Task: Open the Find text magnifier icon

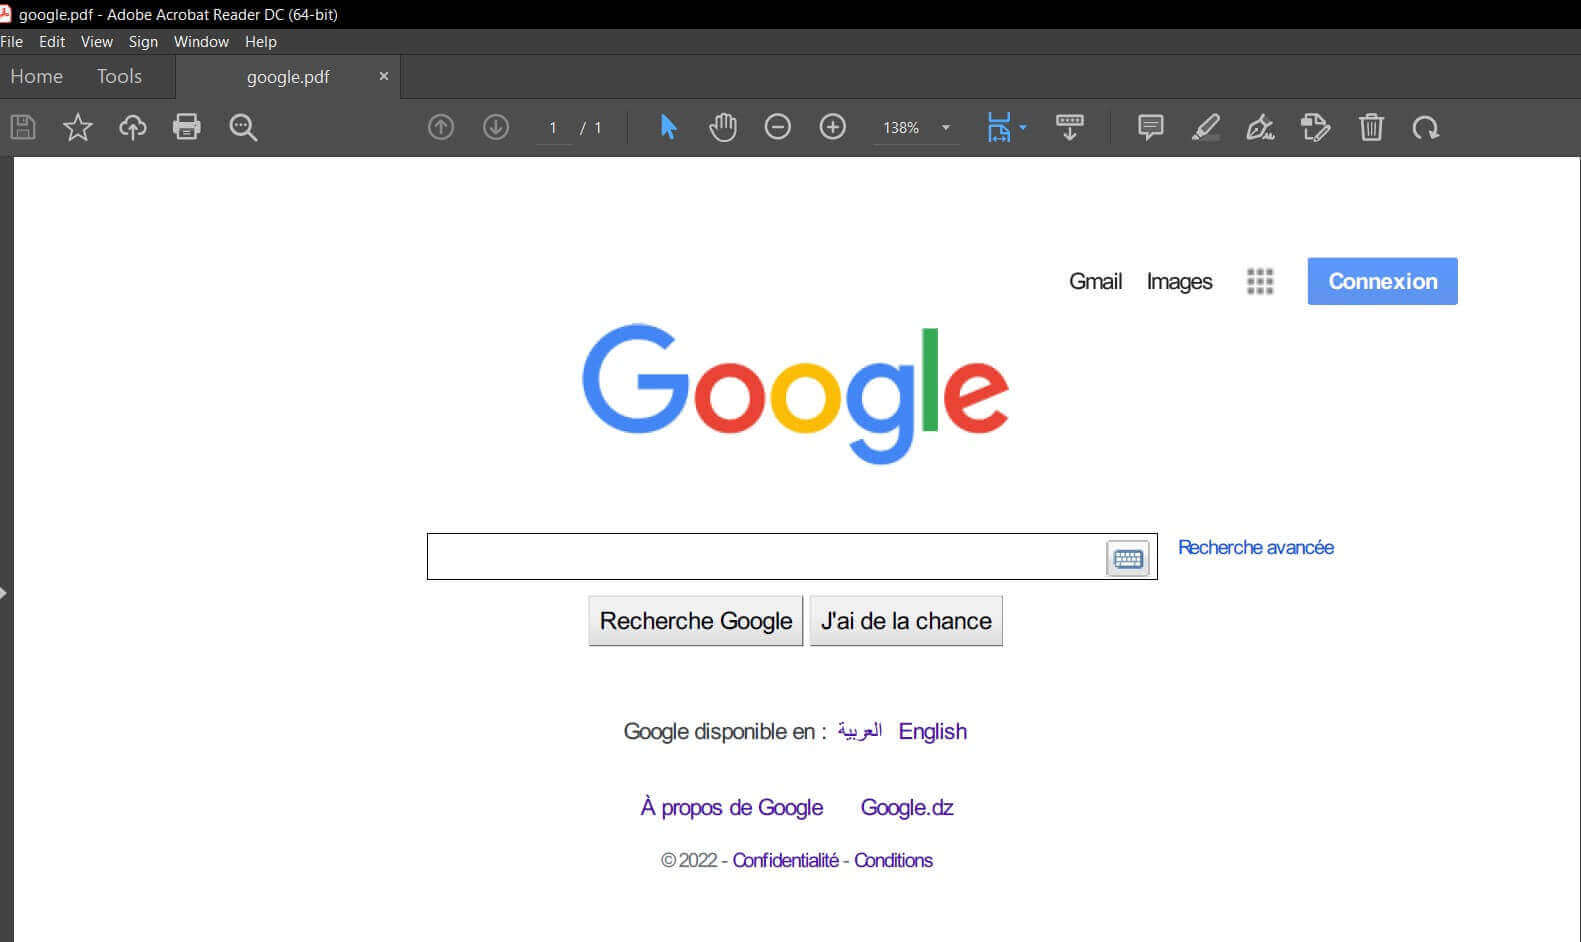Action: [243, 127]
